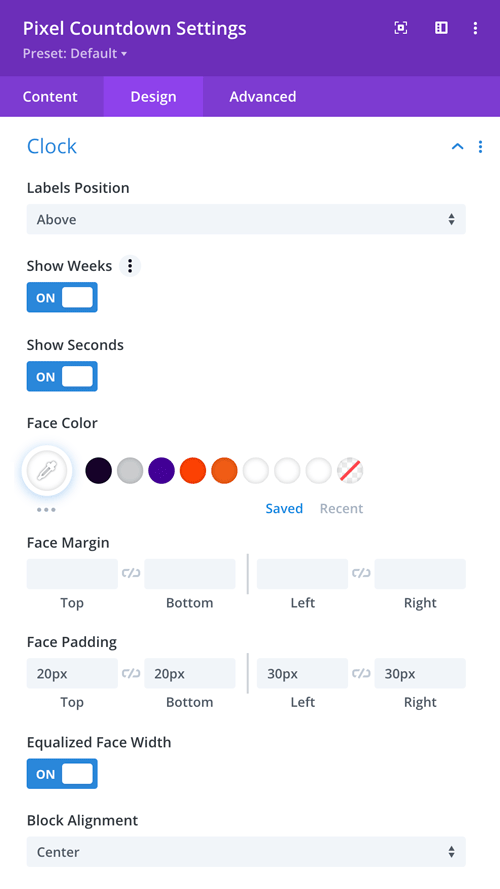This screenshot has height=889, width=500.
Task: Collapse the Clock section chevron
Action: 457,147
